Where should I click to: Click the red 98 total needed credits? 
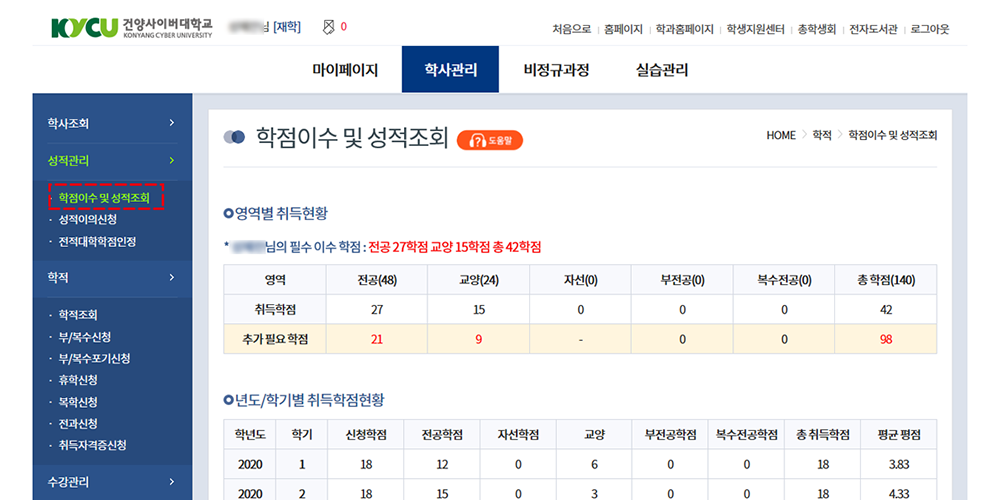[886, 340]
